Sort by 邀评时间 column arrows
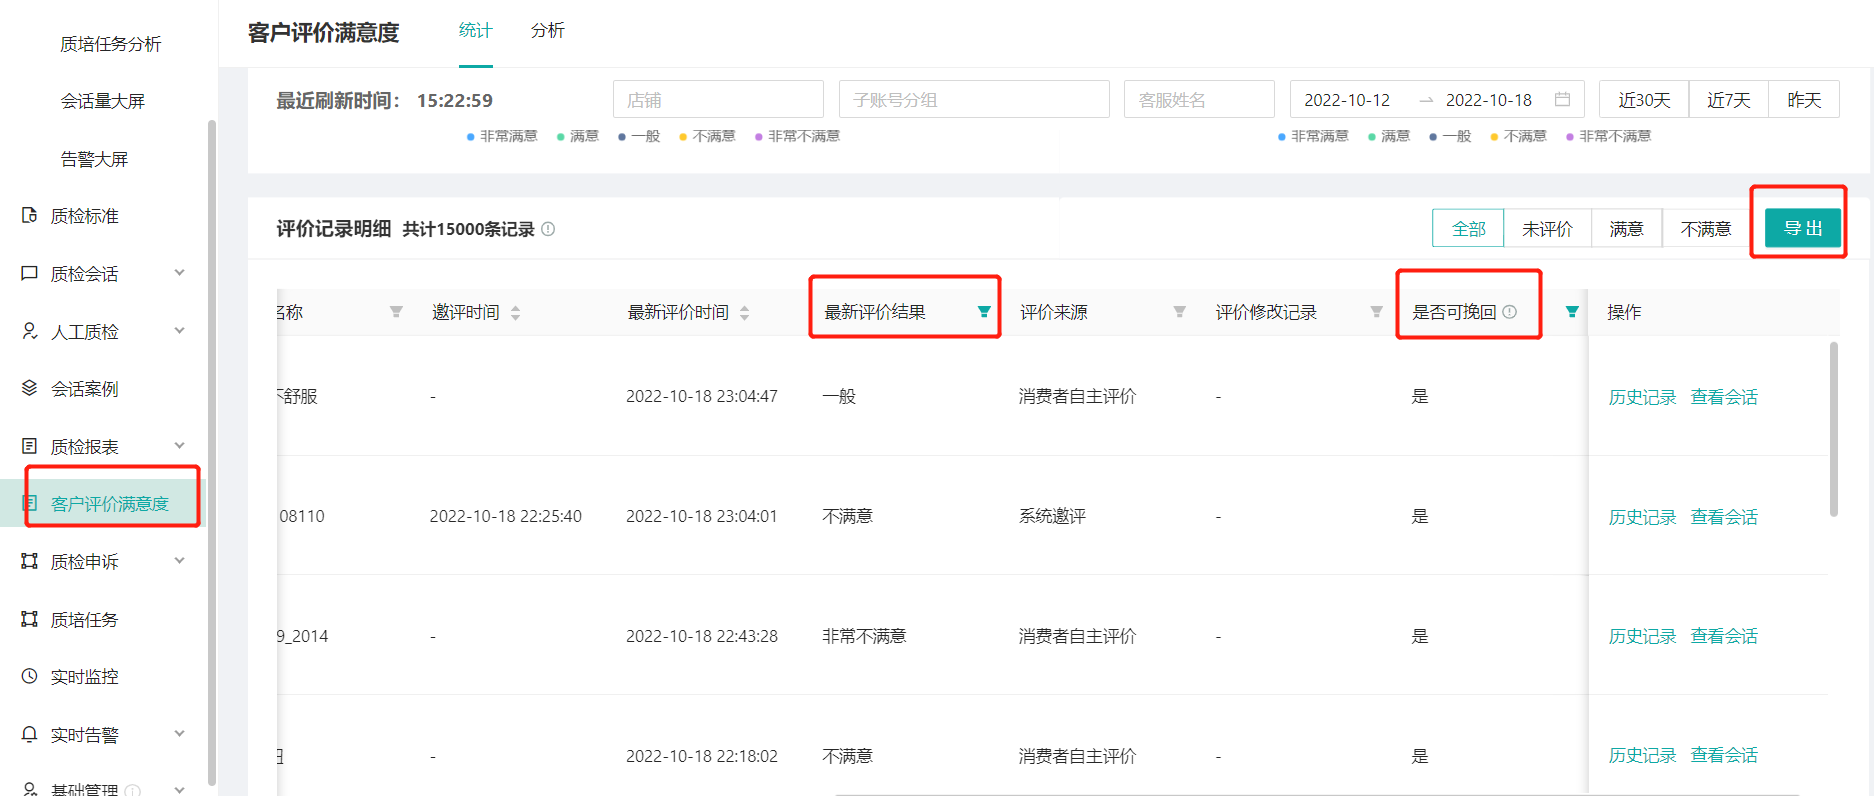Viewport: 1874px width, 796px height. click(515, 313)
